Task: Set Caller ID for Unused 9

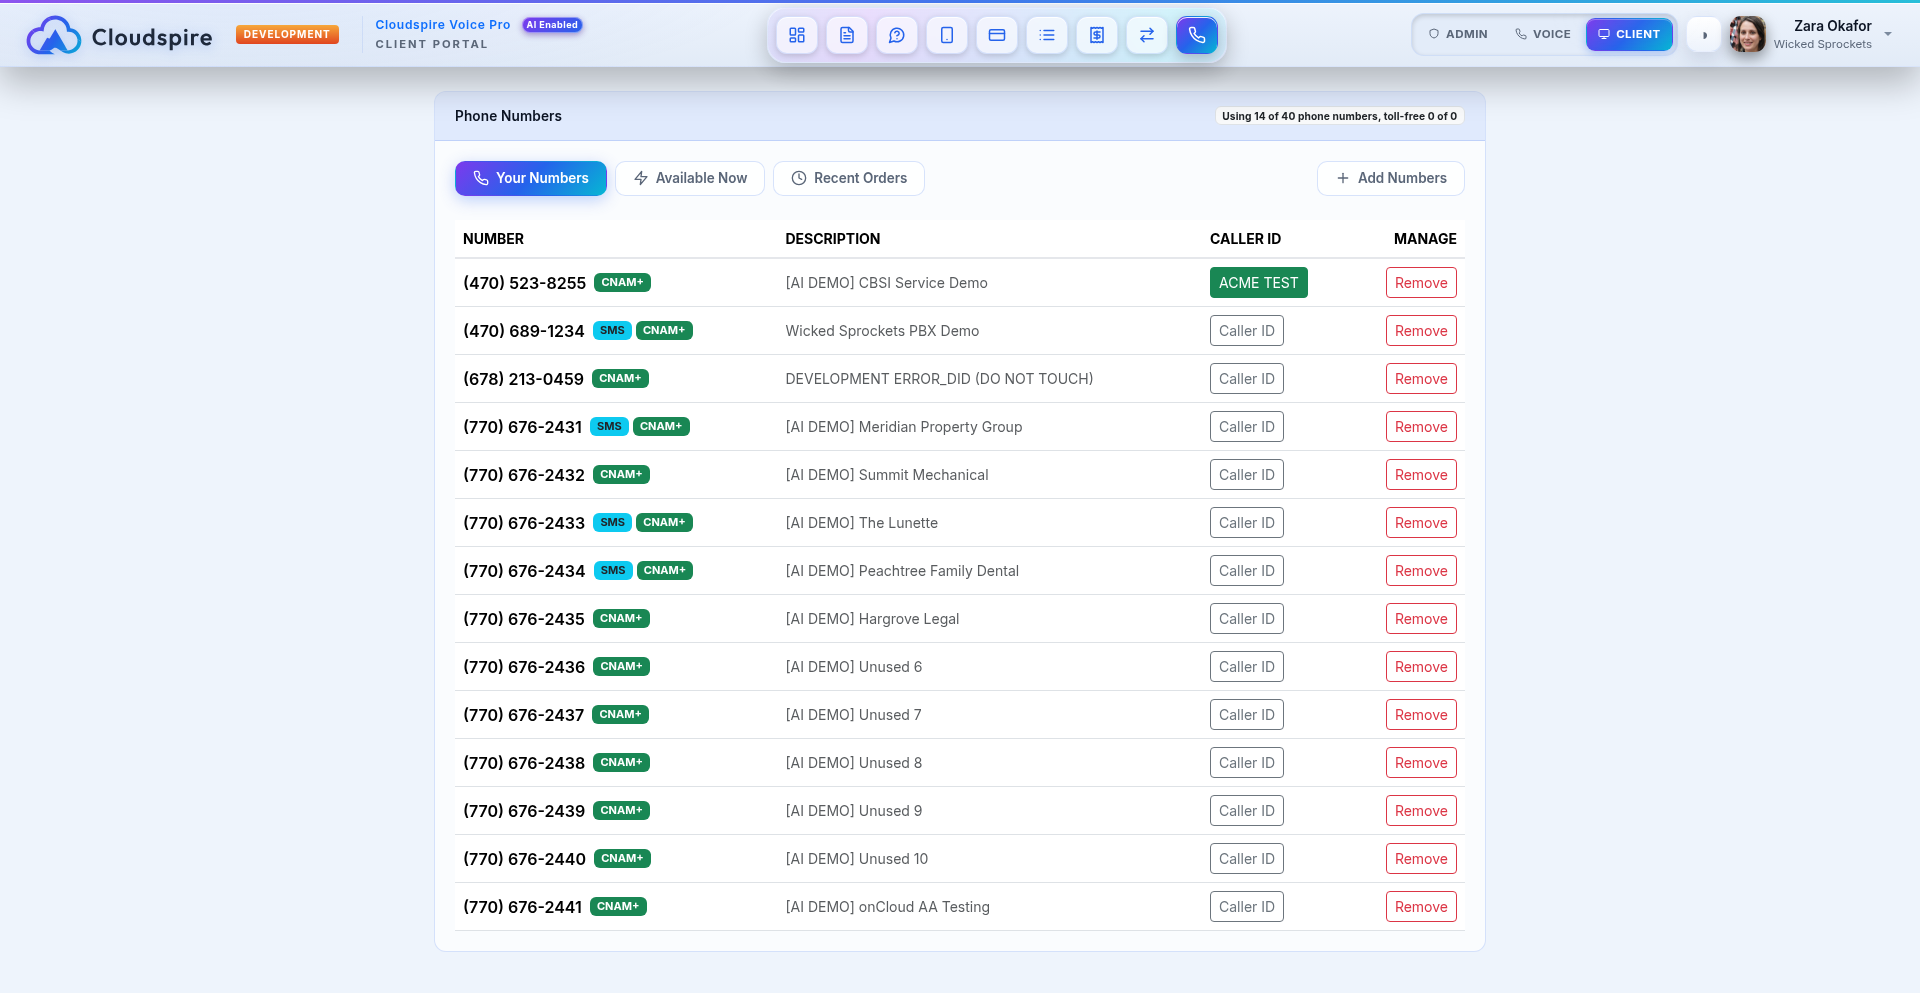Action: point(1246,811)
